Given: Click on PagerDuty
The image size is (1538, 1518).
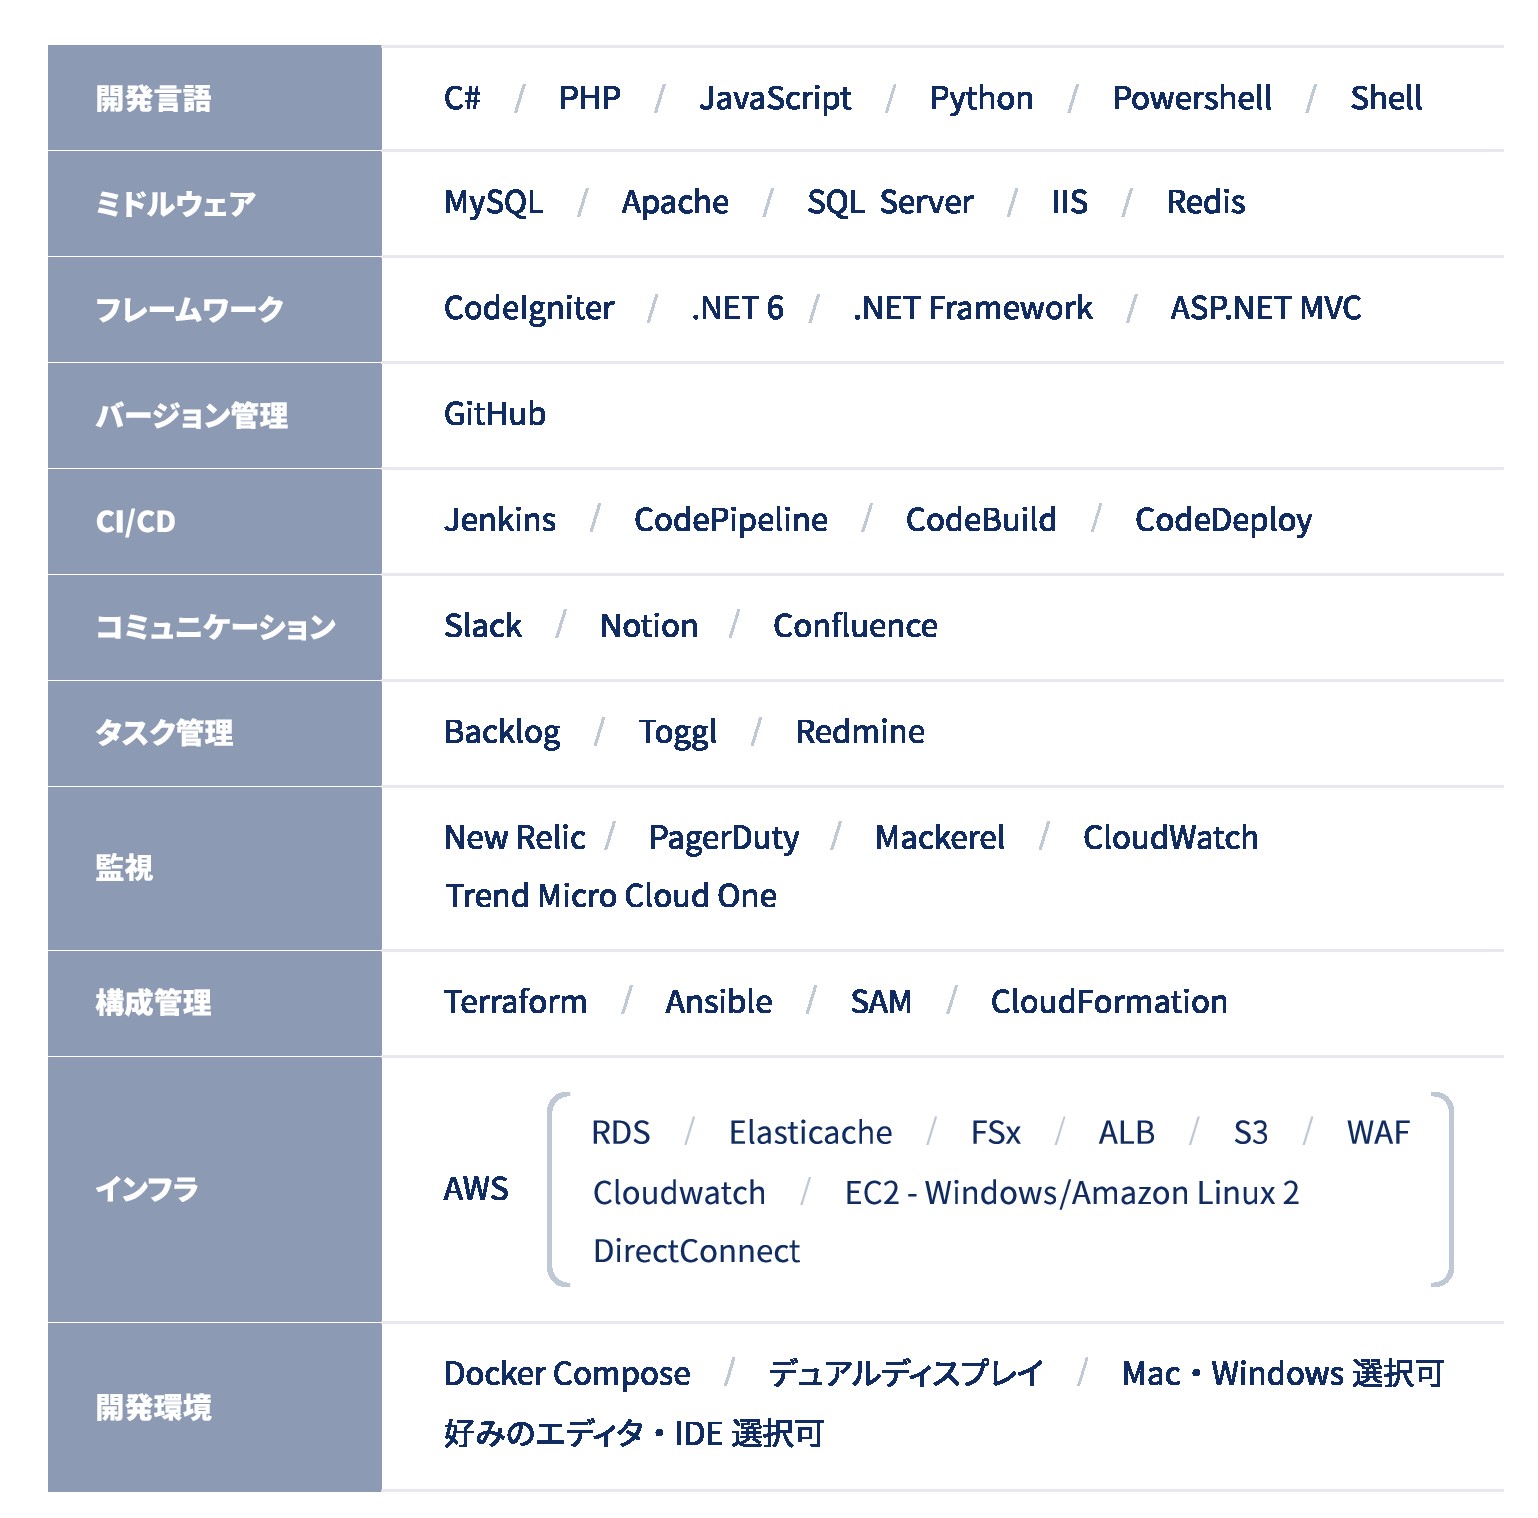Looking at the screenshot, I should coord(724,839).
